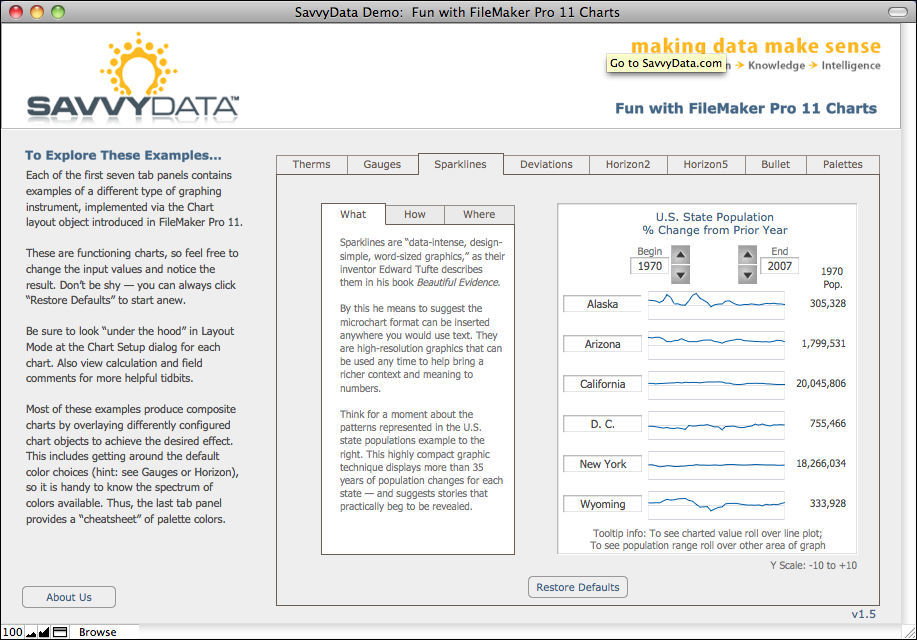This screenshot has width=917, height=640.
Task: Click the green window zoom button
Action: [x=58, y=12]
